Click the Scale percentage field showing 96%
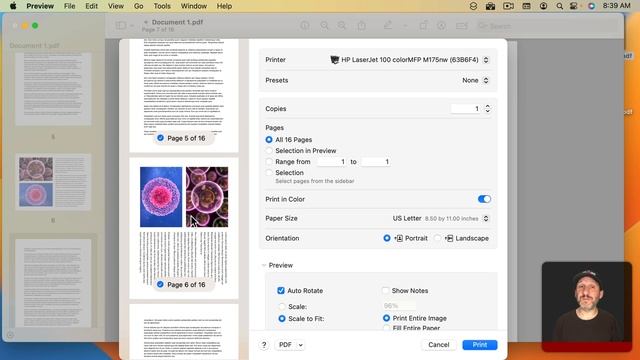 tap(399, 306)
